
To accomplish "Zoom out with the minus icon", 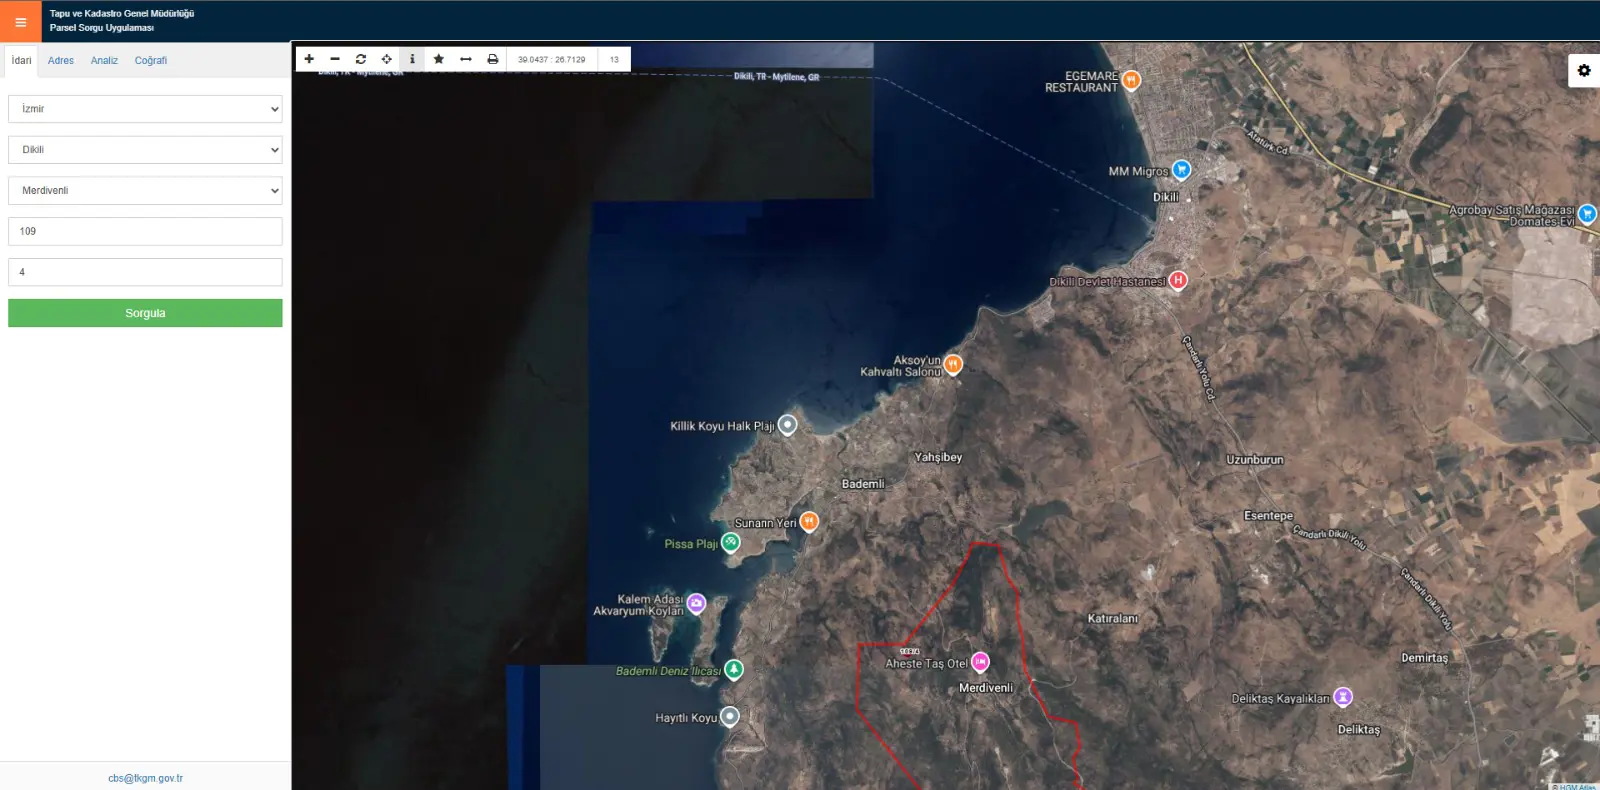I will (x=335, y=59).
